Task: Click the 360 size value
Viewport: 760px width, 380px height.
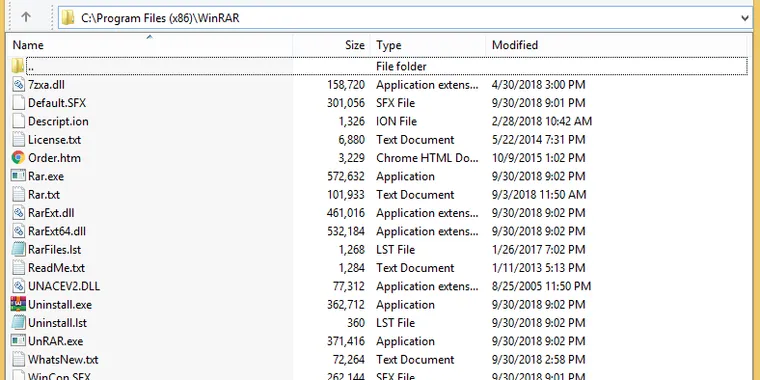Action: pyautogui.click(x=356, y=323)
